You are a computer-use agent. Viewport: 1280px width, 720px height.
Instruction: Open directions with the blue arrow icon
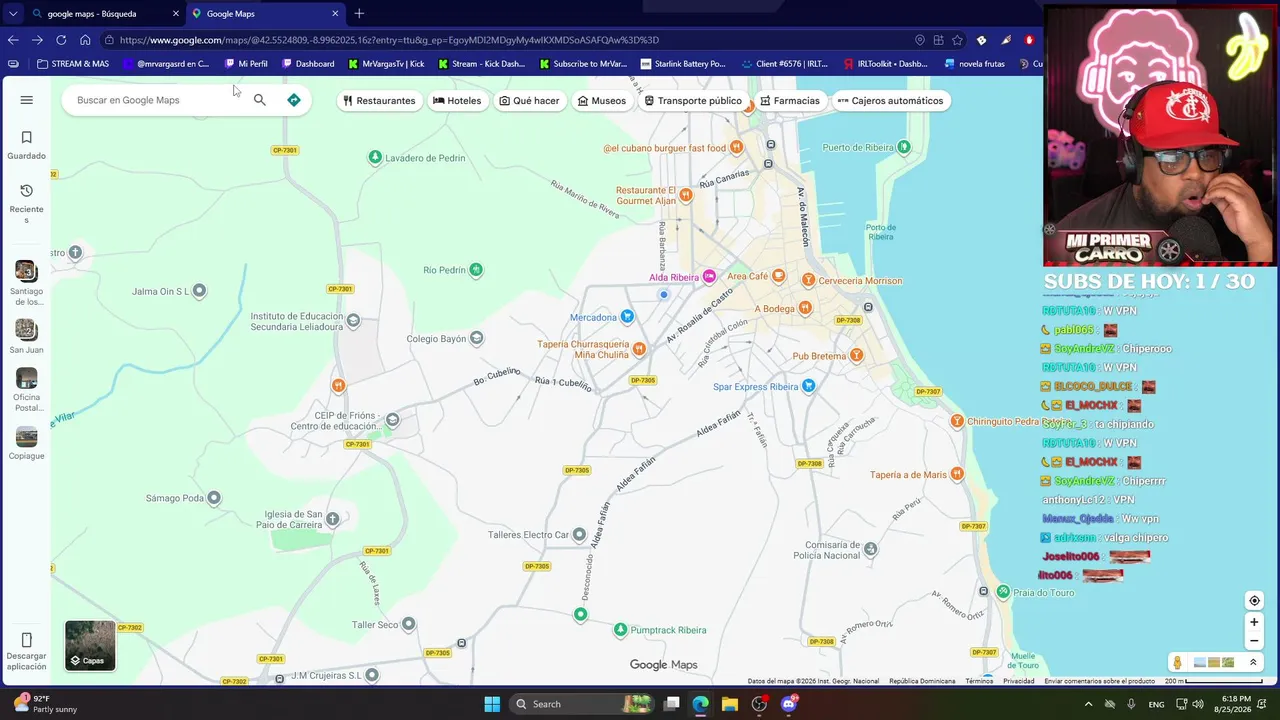[294, 100]
